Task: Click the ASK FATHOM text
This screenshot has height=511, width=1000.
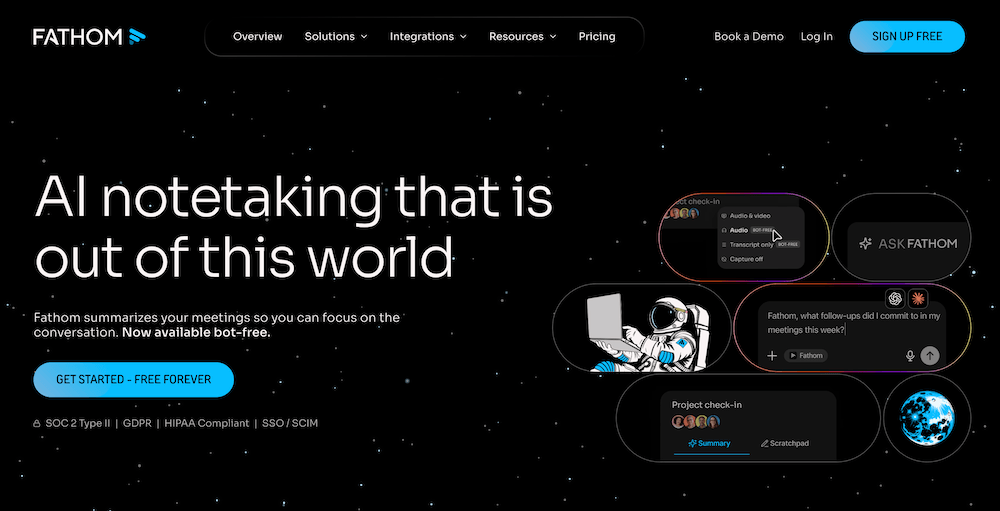Action: [918, 243]
